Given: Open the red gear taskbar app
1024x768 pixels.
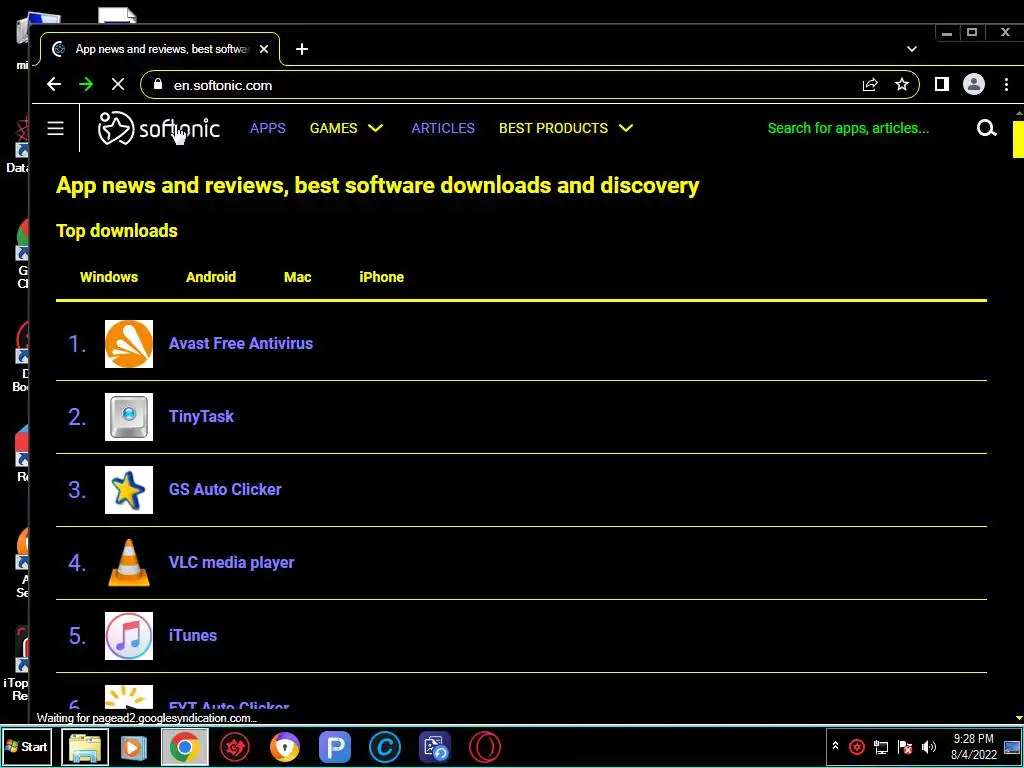Looking at the screenshot, I should [234, 747].
